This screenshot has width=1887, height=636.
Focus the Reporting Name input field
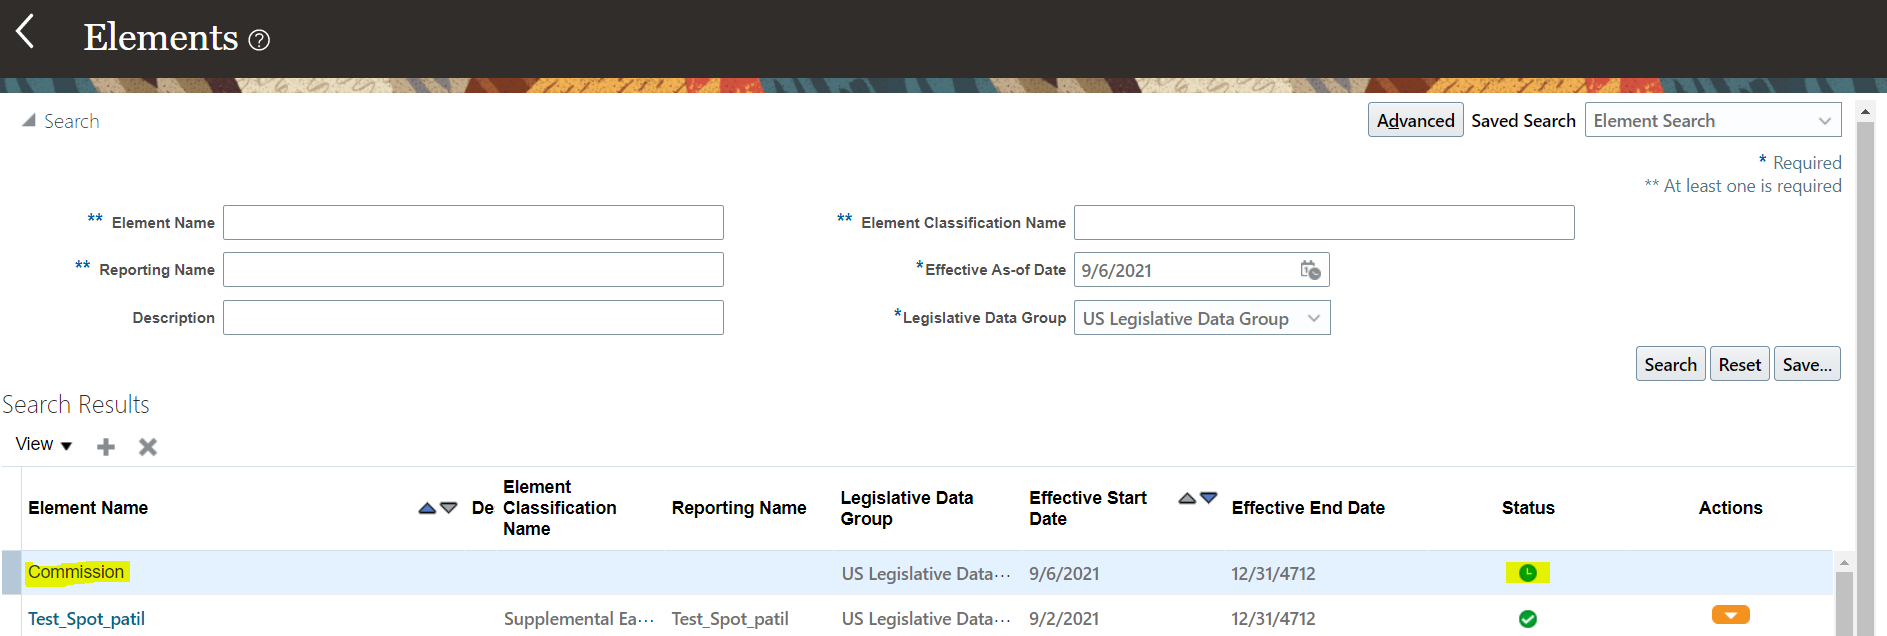(473, 270)
